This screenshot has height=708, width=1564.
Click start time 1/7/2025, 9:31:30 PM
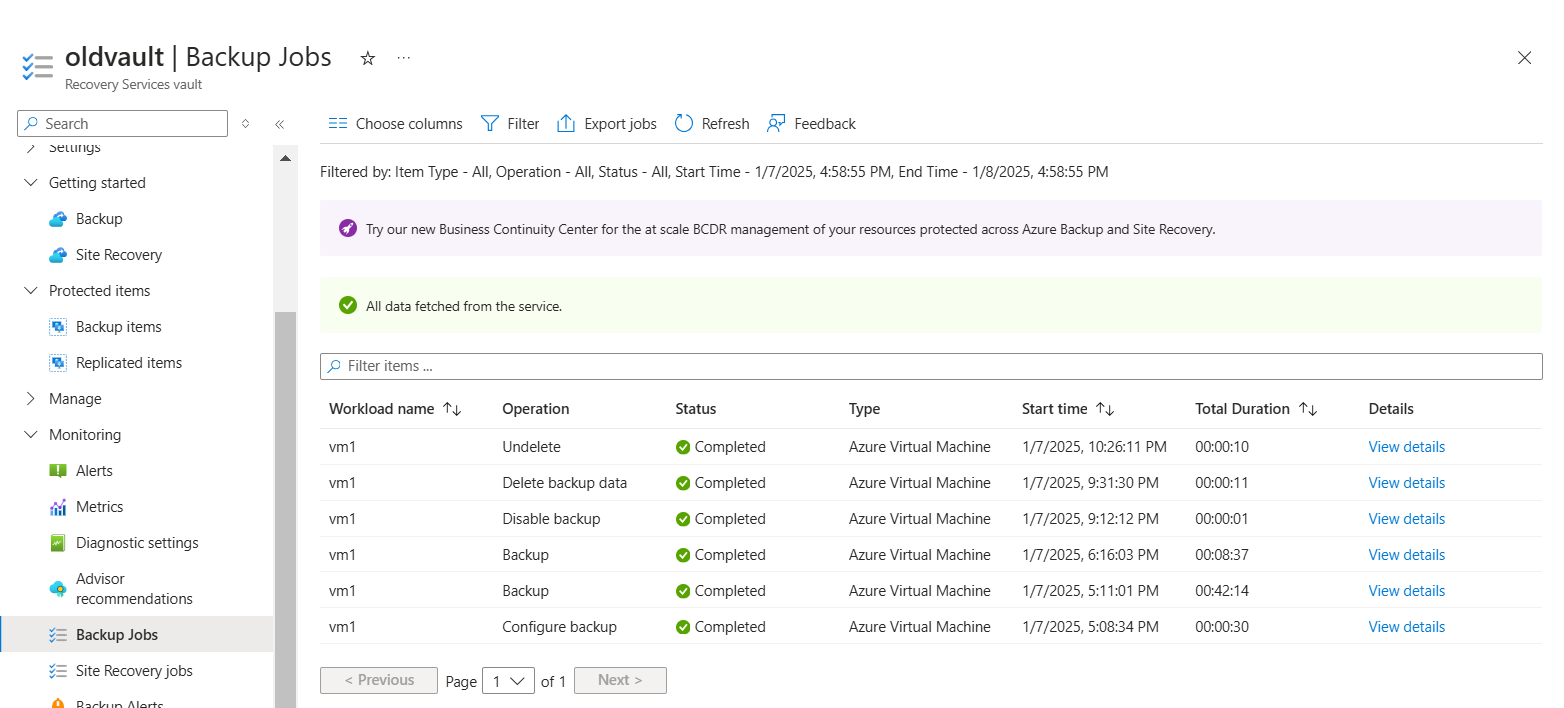tap(1090, 483)
